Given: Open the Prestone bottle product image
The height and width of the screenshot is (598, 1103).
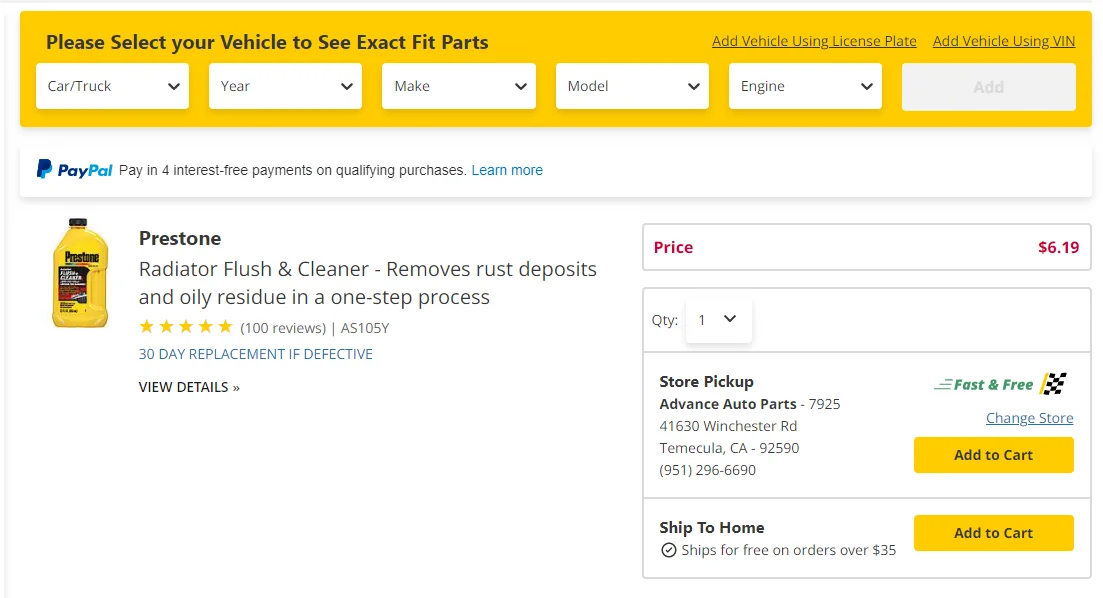Looking at the screenshot, I should 80,273.
